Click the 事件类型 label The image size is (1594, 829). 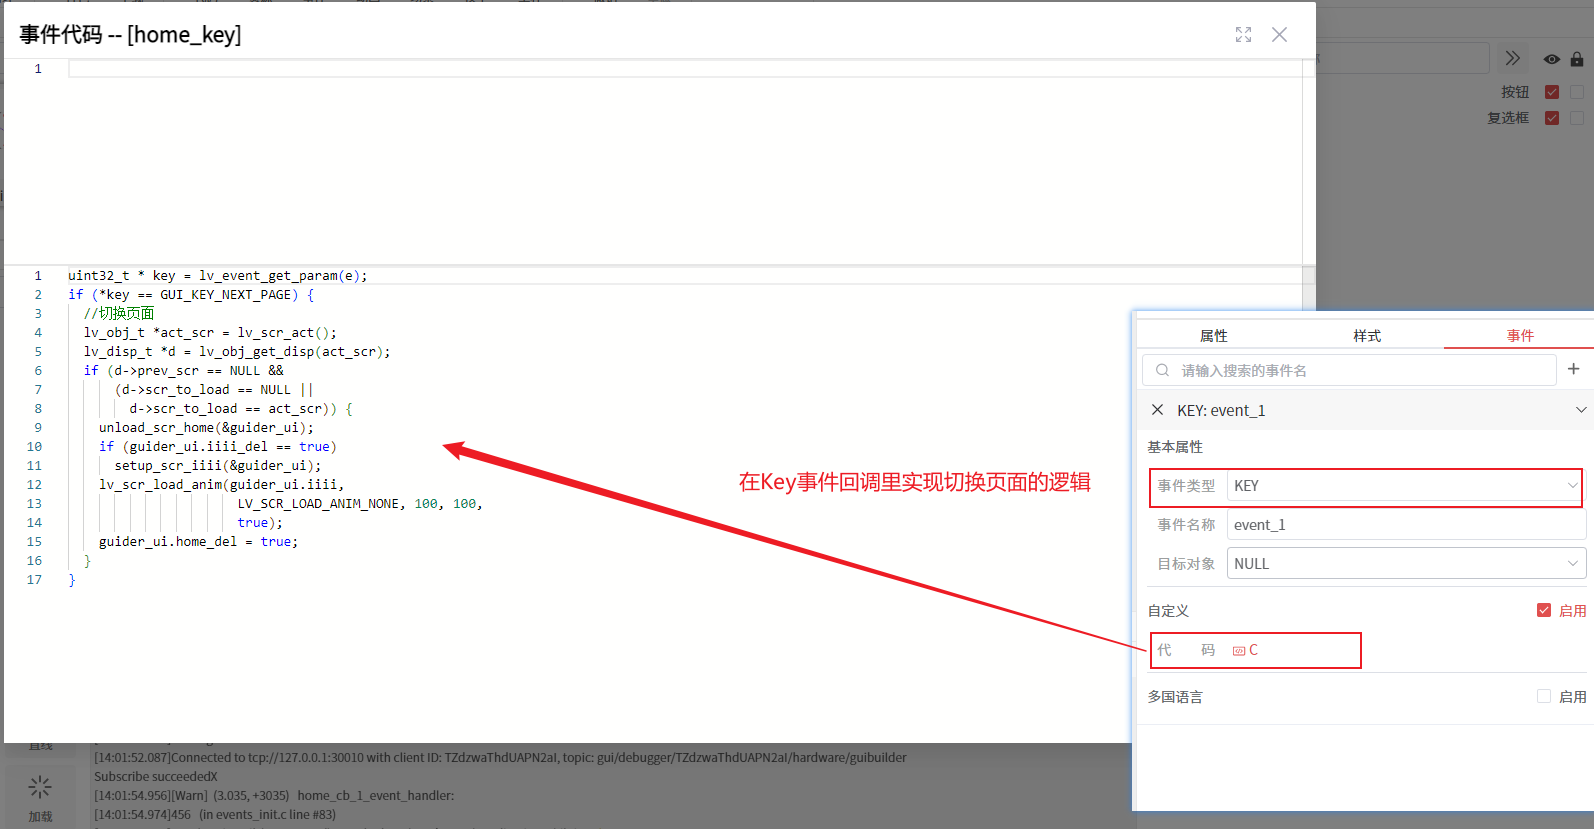coord(1186,486)
